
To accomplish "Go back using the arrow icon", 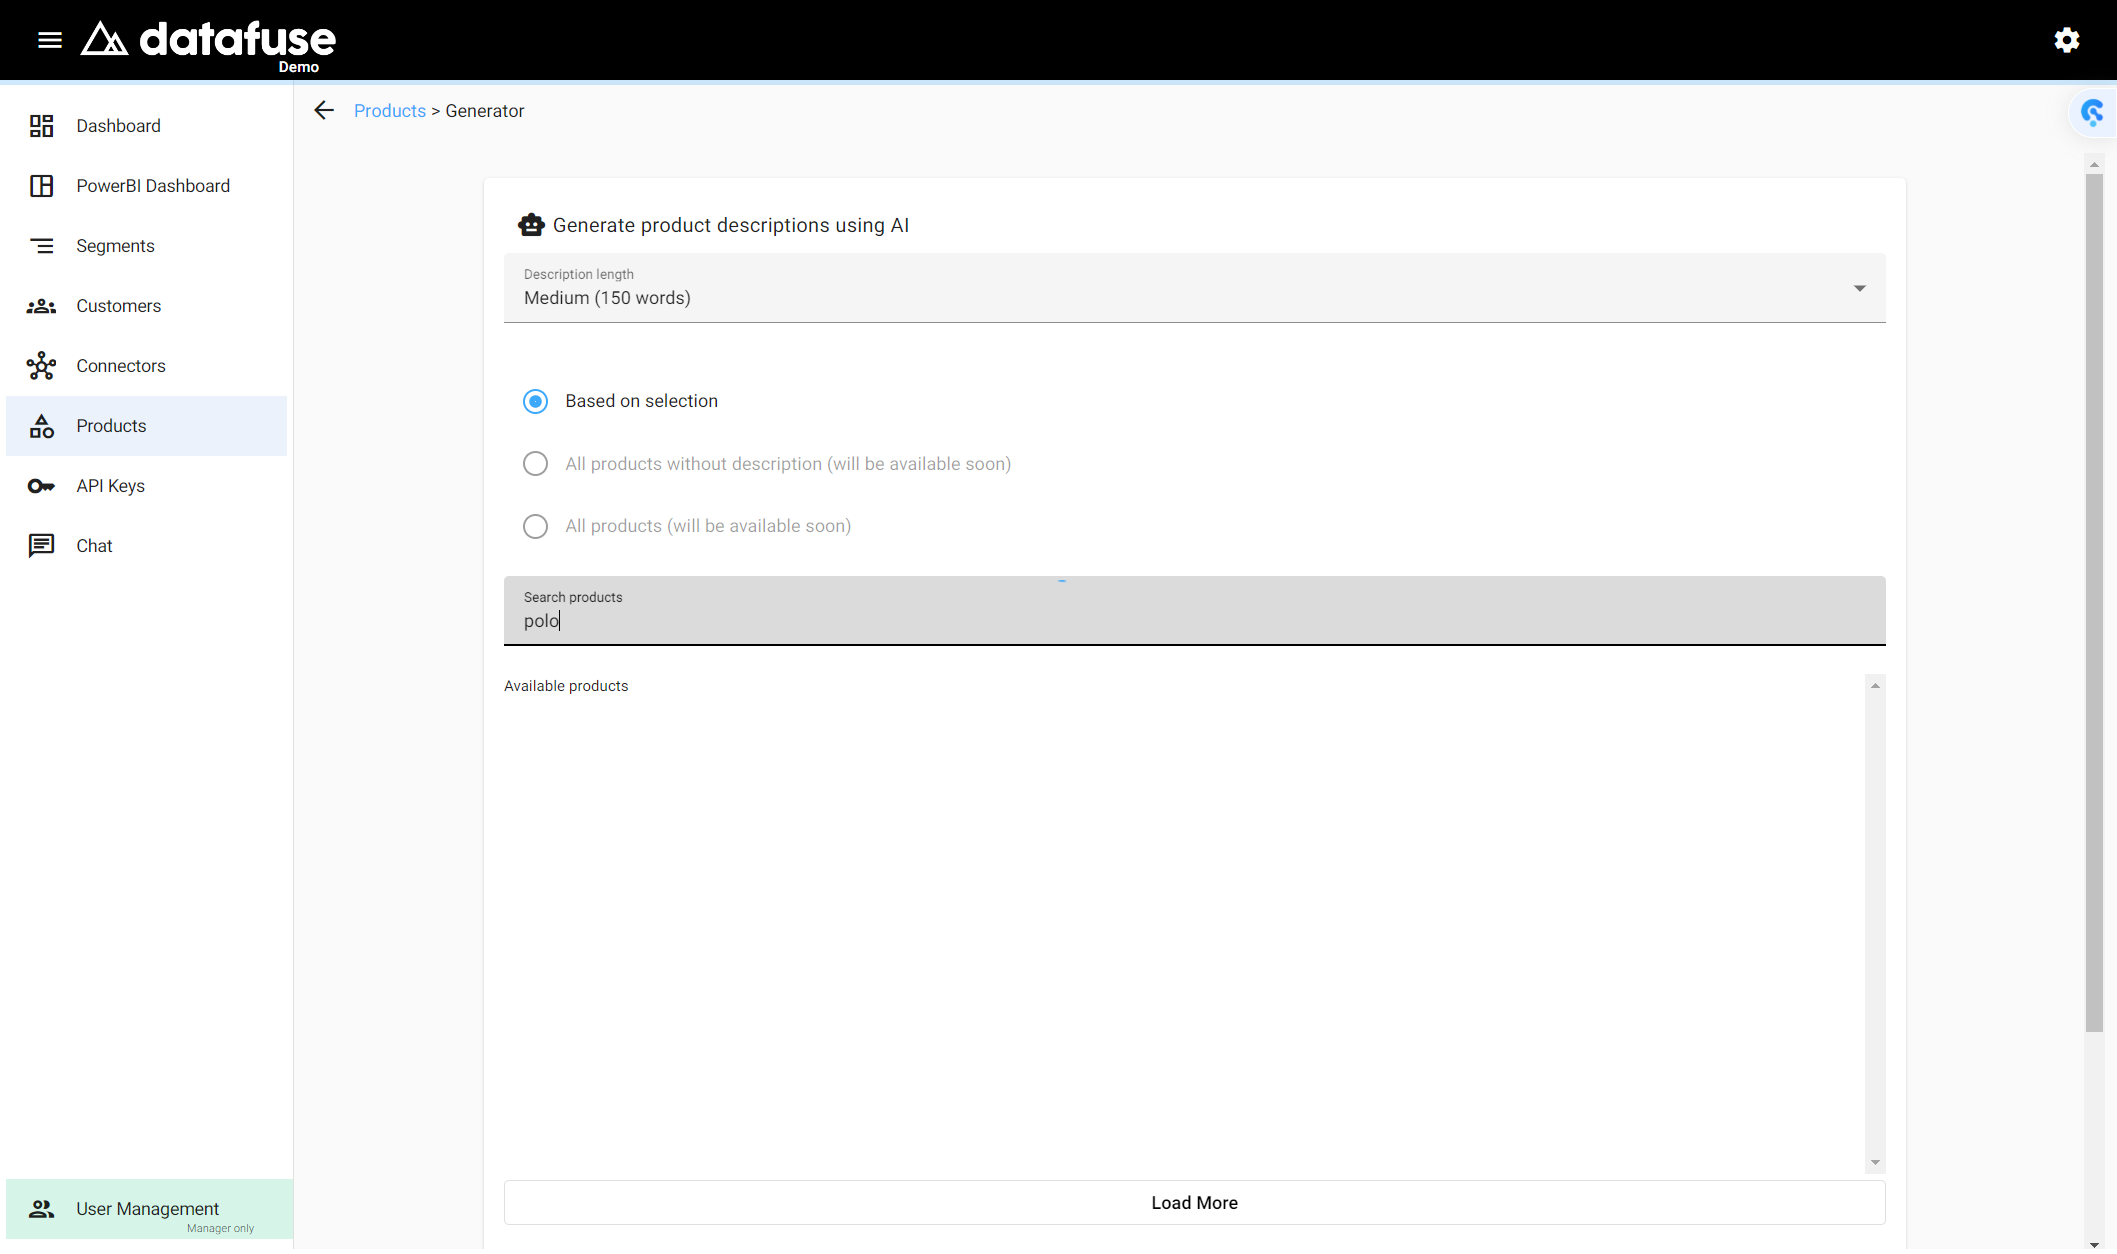I will tap(324, 110).
